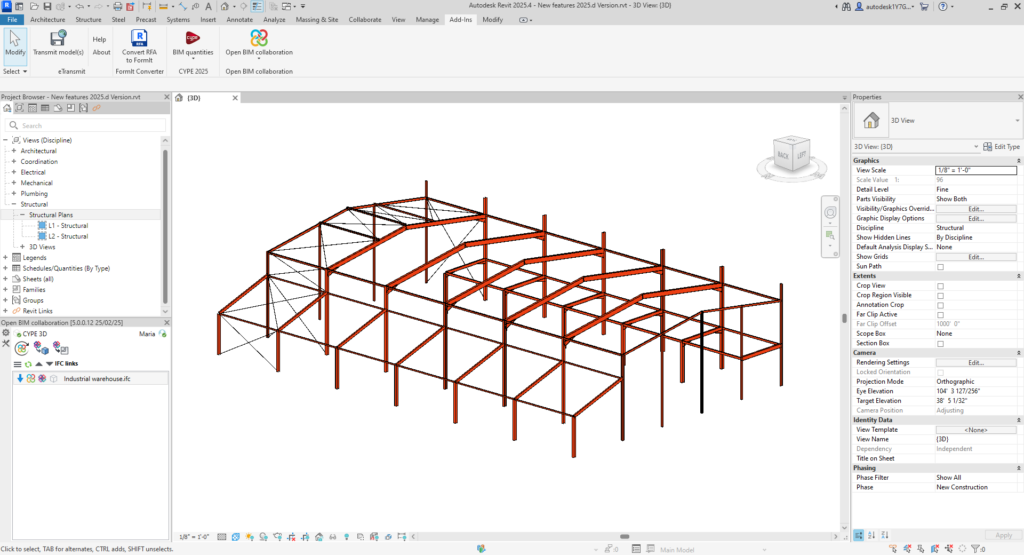Click the Thin Lines icon in quick access toolbar
The height and width of the screenshot is (555, 1024).
pos(257,6)
